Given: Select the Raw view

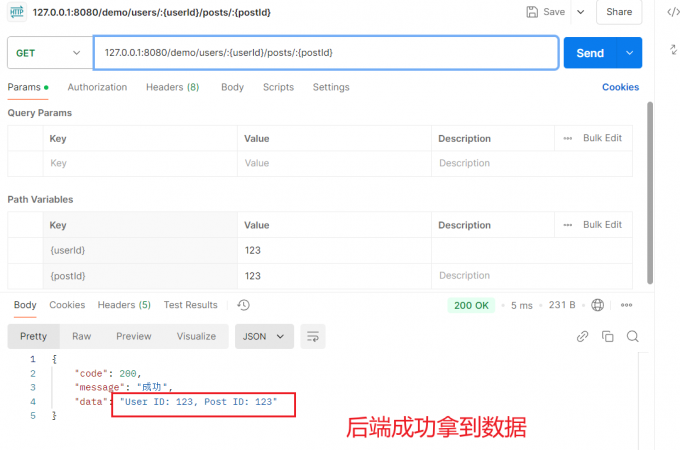Looking at the screenshot, I should [82, 336].
